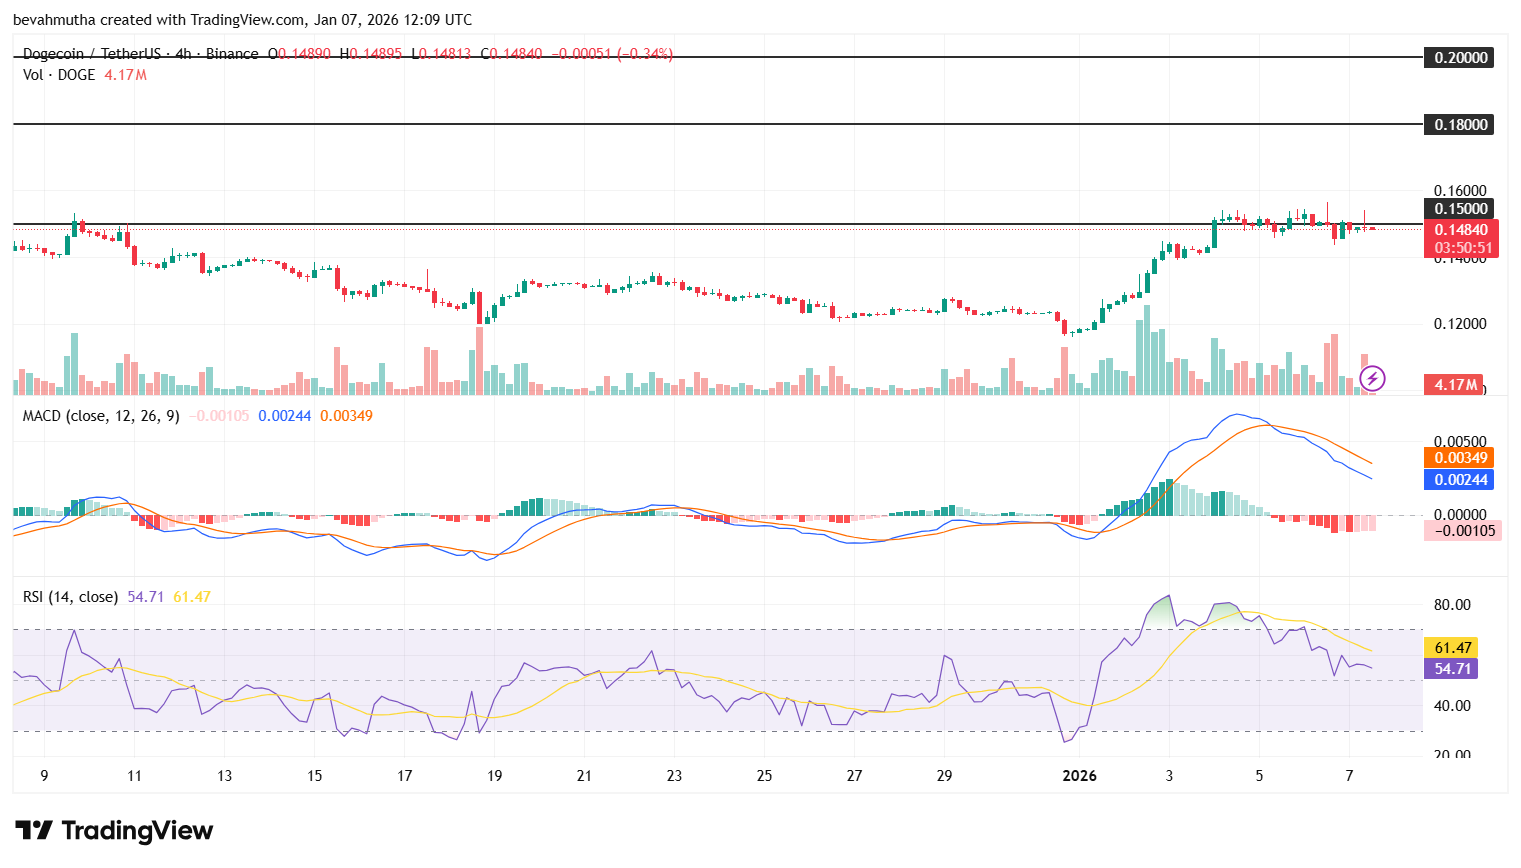Open the TradingView logo at bottom left
The image size is (1521, 868).
click(x=113, y=831)
